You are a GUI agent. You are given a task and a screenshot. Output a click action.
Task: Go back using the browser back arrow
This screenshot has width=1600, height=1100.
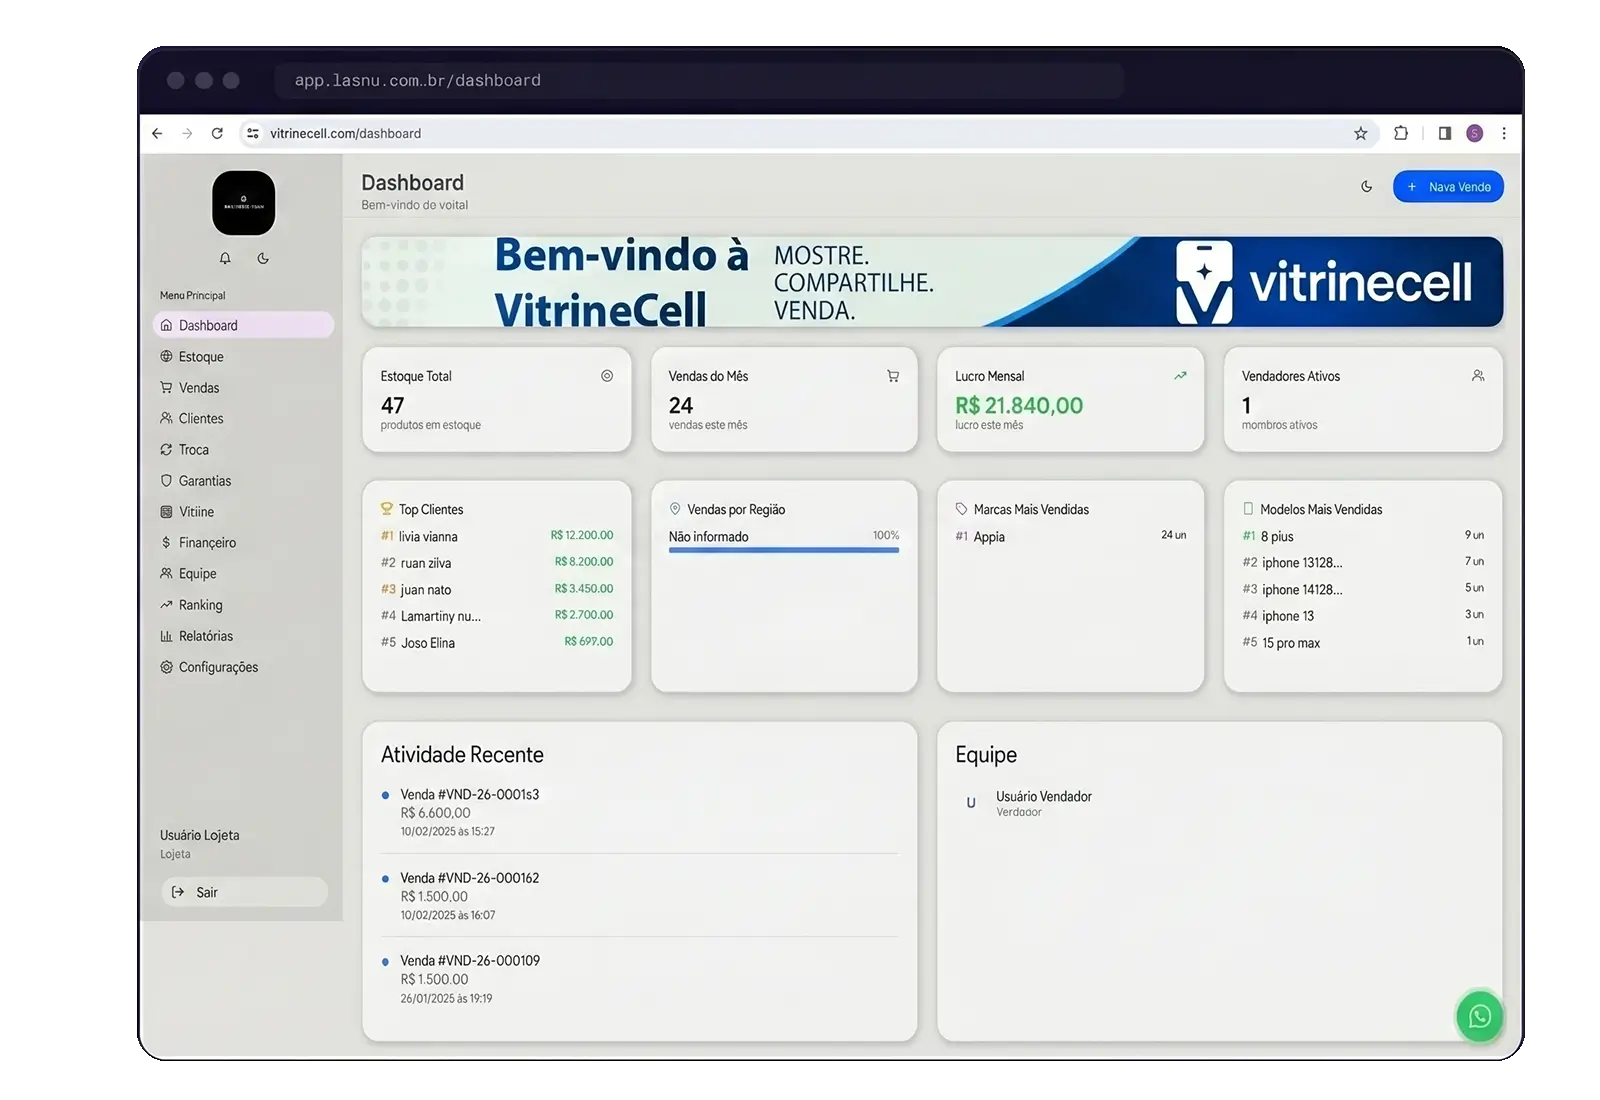pos(157,133)
